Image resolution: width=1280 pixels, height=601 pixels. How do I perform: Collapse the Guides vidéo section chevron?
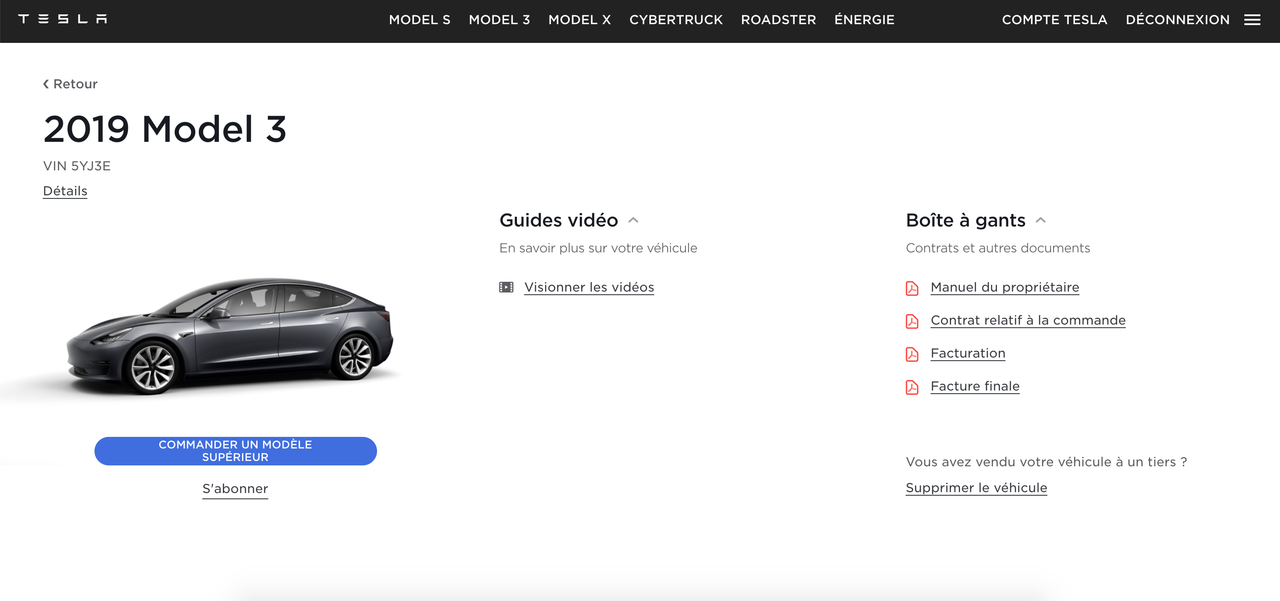pyautogui.click(x=633, y=220)
